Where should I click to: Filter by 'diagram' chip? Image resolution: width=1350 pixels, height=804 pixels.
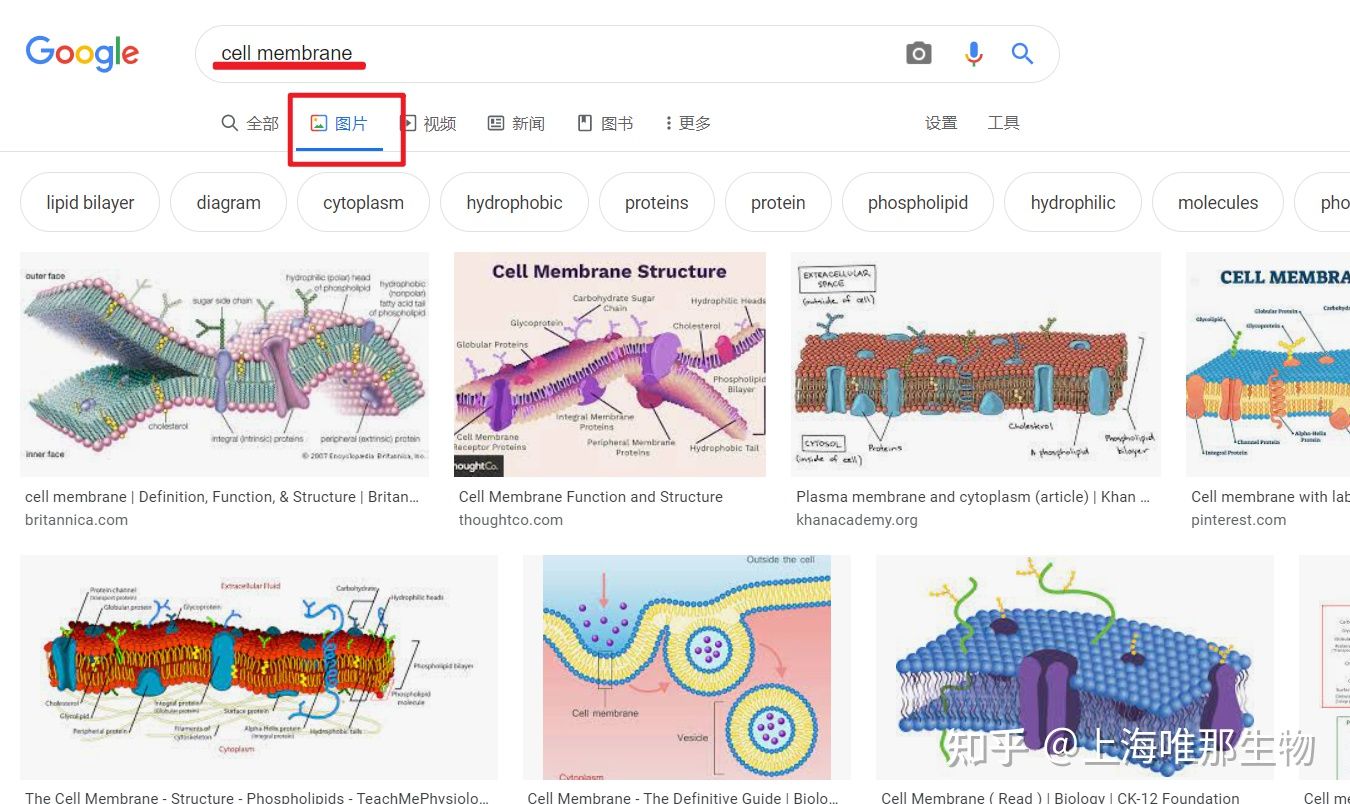click(228, 202)
